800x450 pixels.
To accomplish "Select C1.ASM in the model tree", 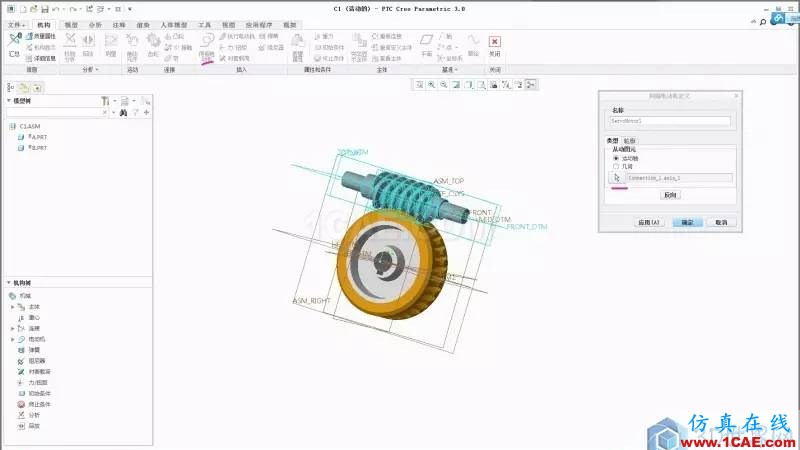I will click(x=25, y=127).
